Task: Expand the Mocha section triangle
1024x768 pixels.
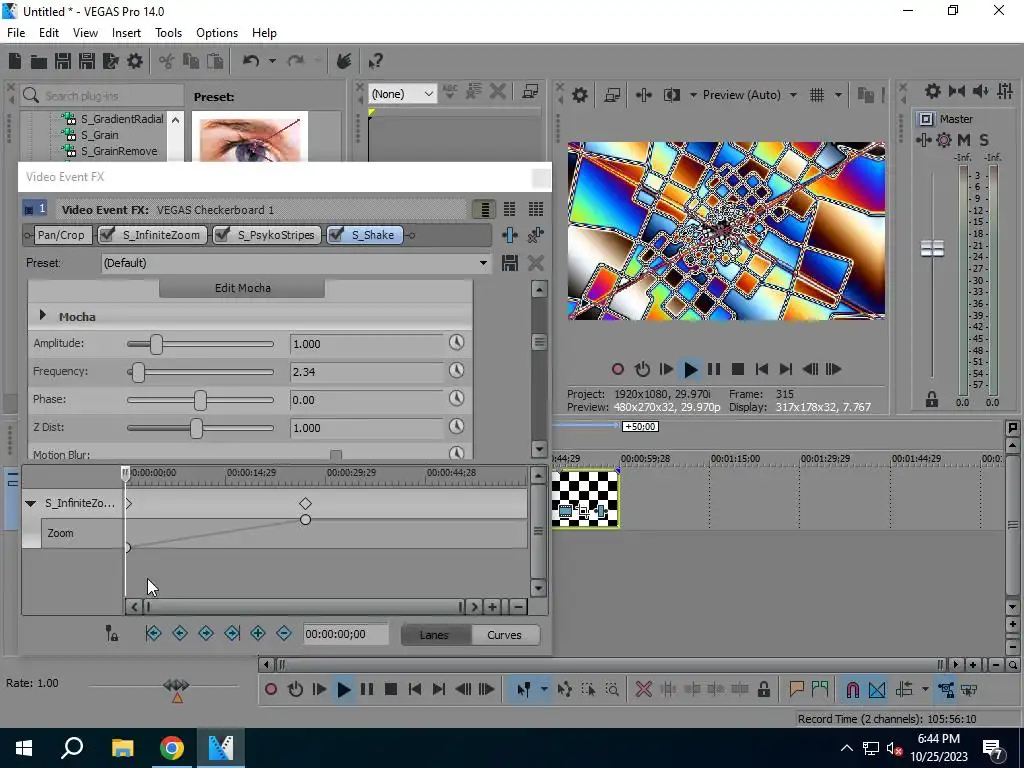Action: pos(42,315)
